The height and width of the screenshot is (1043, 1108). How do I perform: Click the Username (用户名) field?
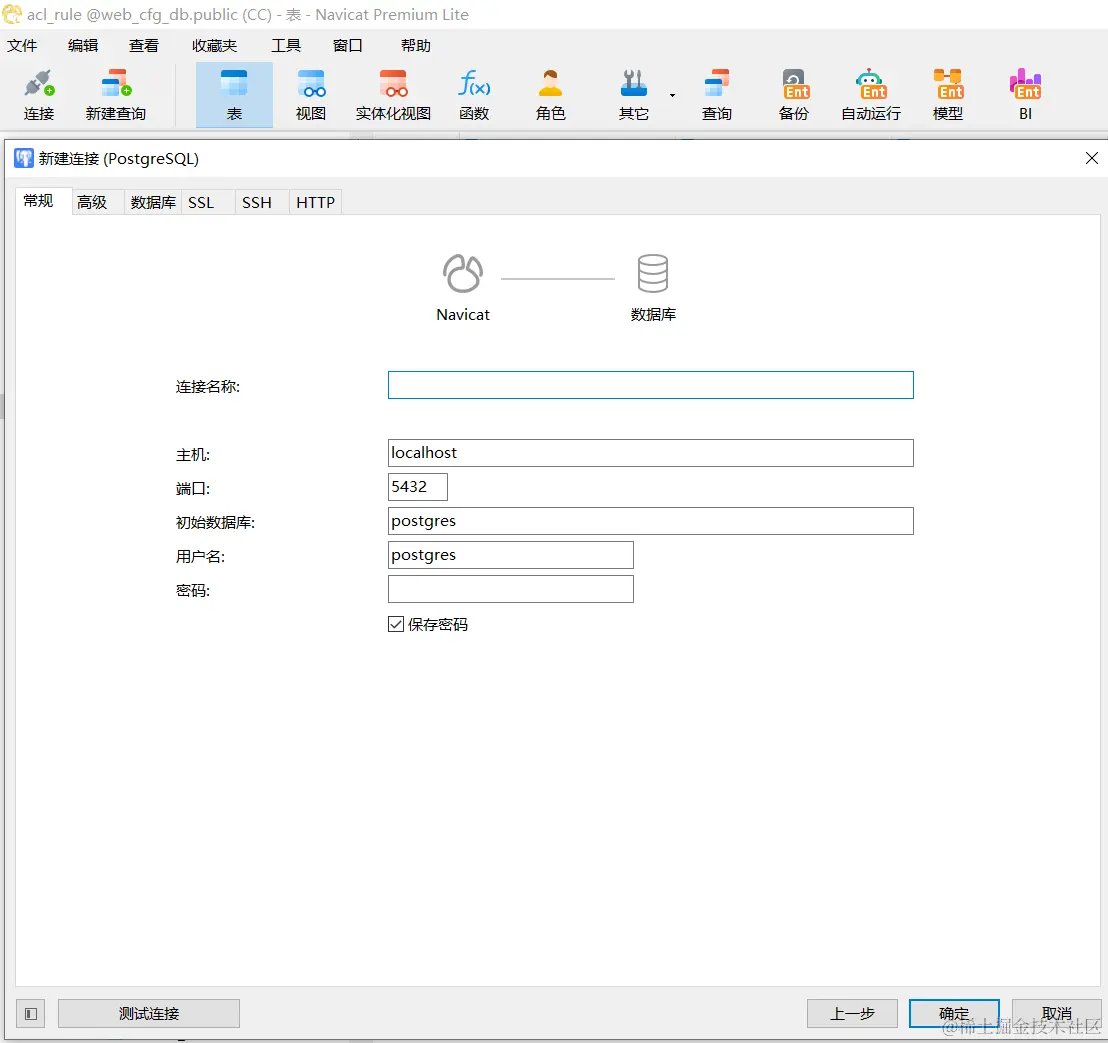[x=511, y=555]
